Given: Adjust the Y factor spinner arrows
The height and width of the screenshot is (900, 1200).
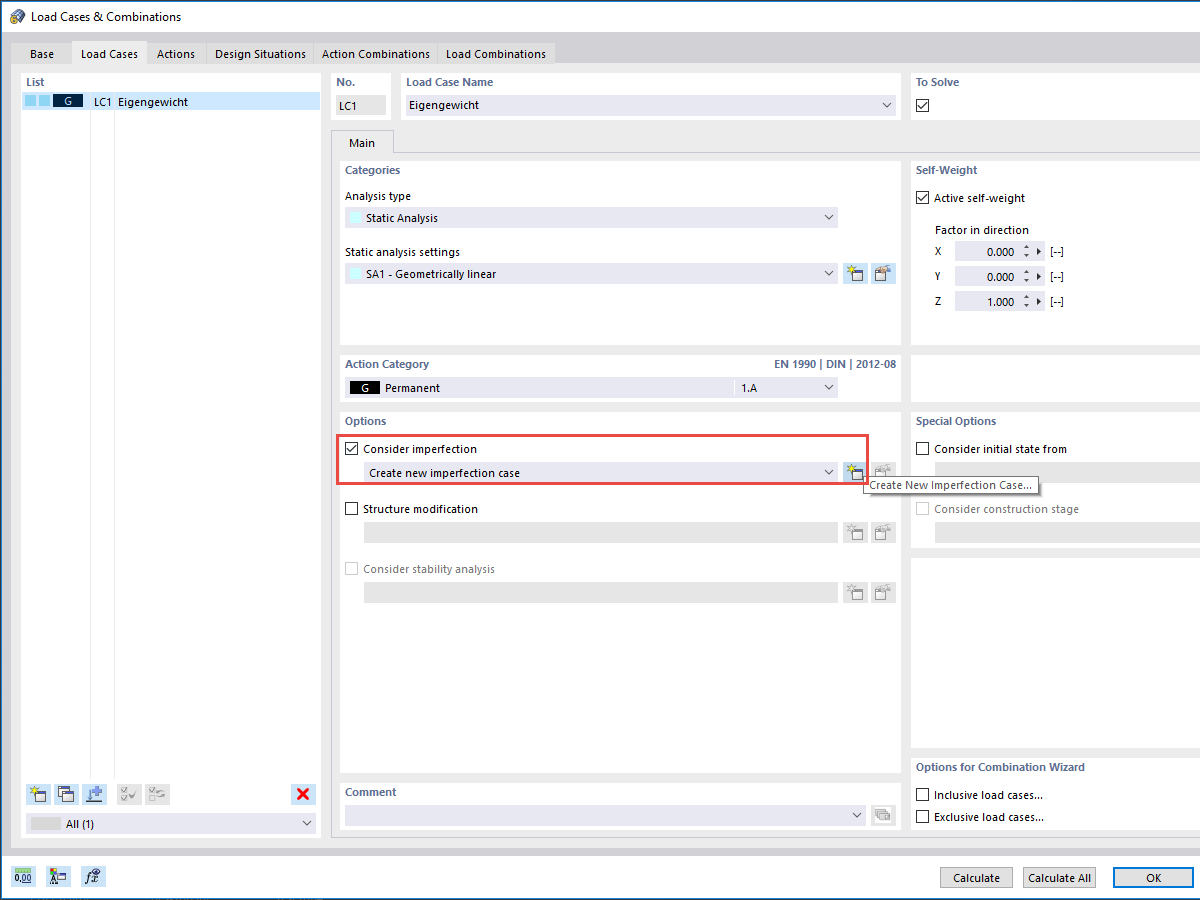Looking at the screenshot, I should 1026,277.
